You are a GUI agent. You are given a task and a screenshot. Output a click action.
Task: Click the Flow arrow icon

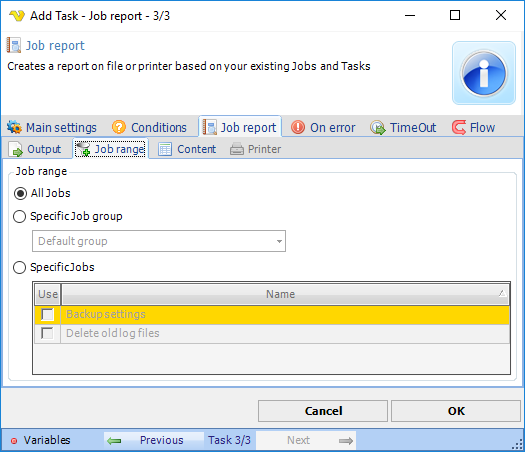(x=459, y=127)
